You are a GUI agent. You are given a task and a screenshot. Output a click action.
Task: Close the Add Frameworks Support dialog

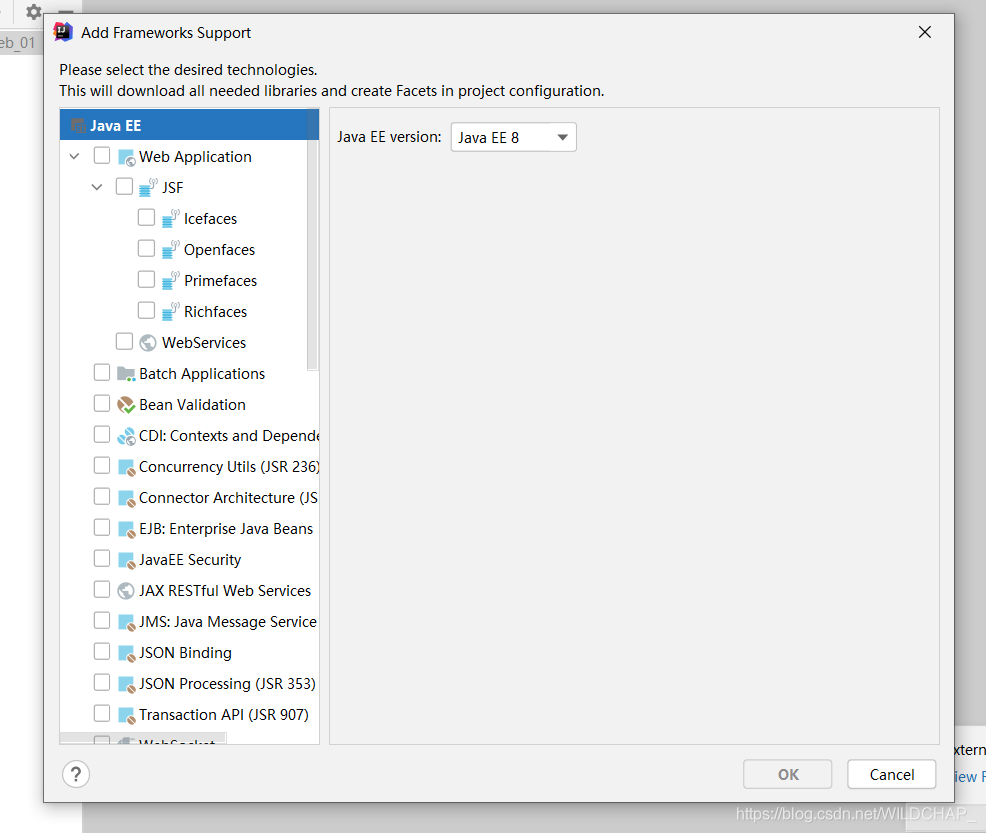pyautogui.click(x=925, y=32)
